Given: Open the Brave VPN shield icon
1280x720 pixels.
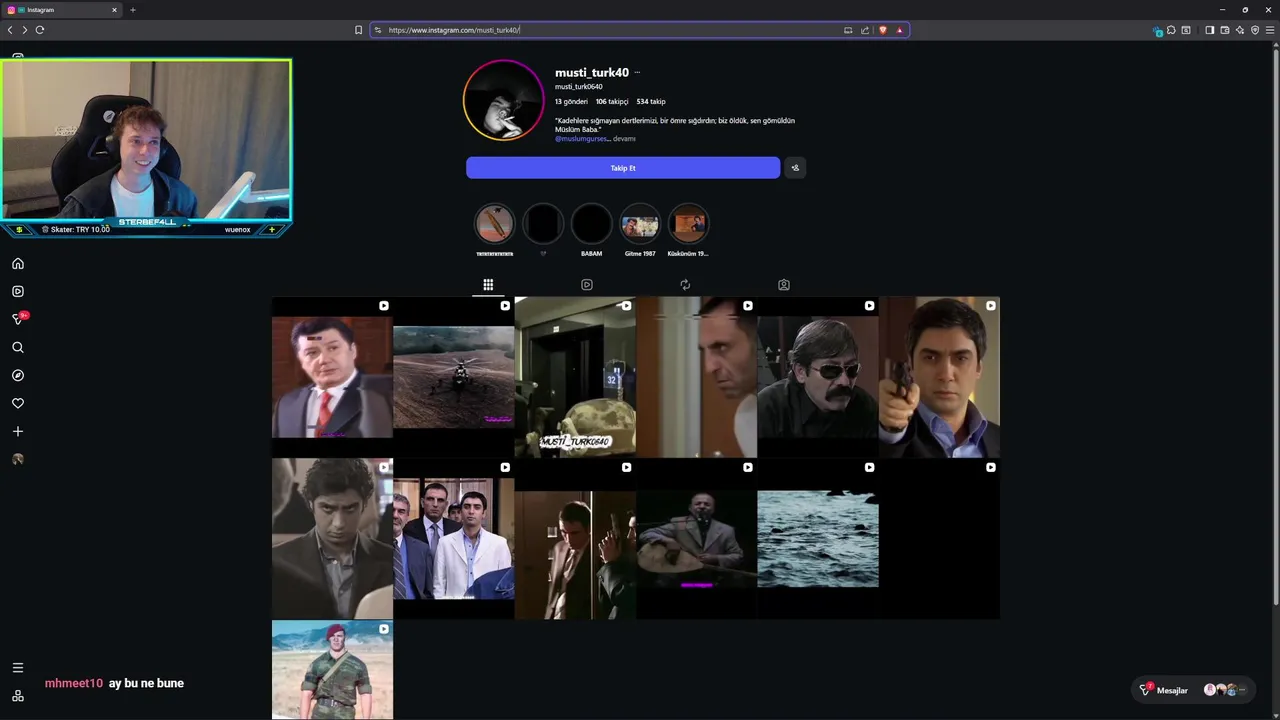Looking at the screenshot, I should 1255,30.
